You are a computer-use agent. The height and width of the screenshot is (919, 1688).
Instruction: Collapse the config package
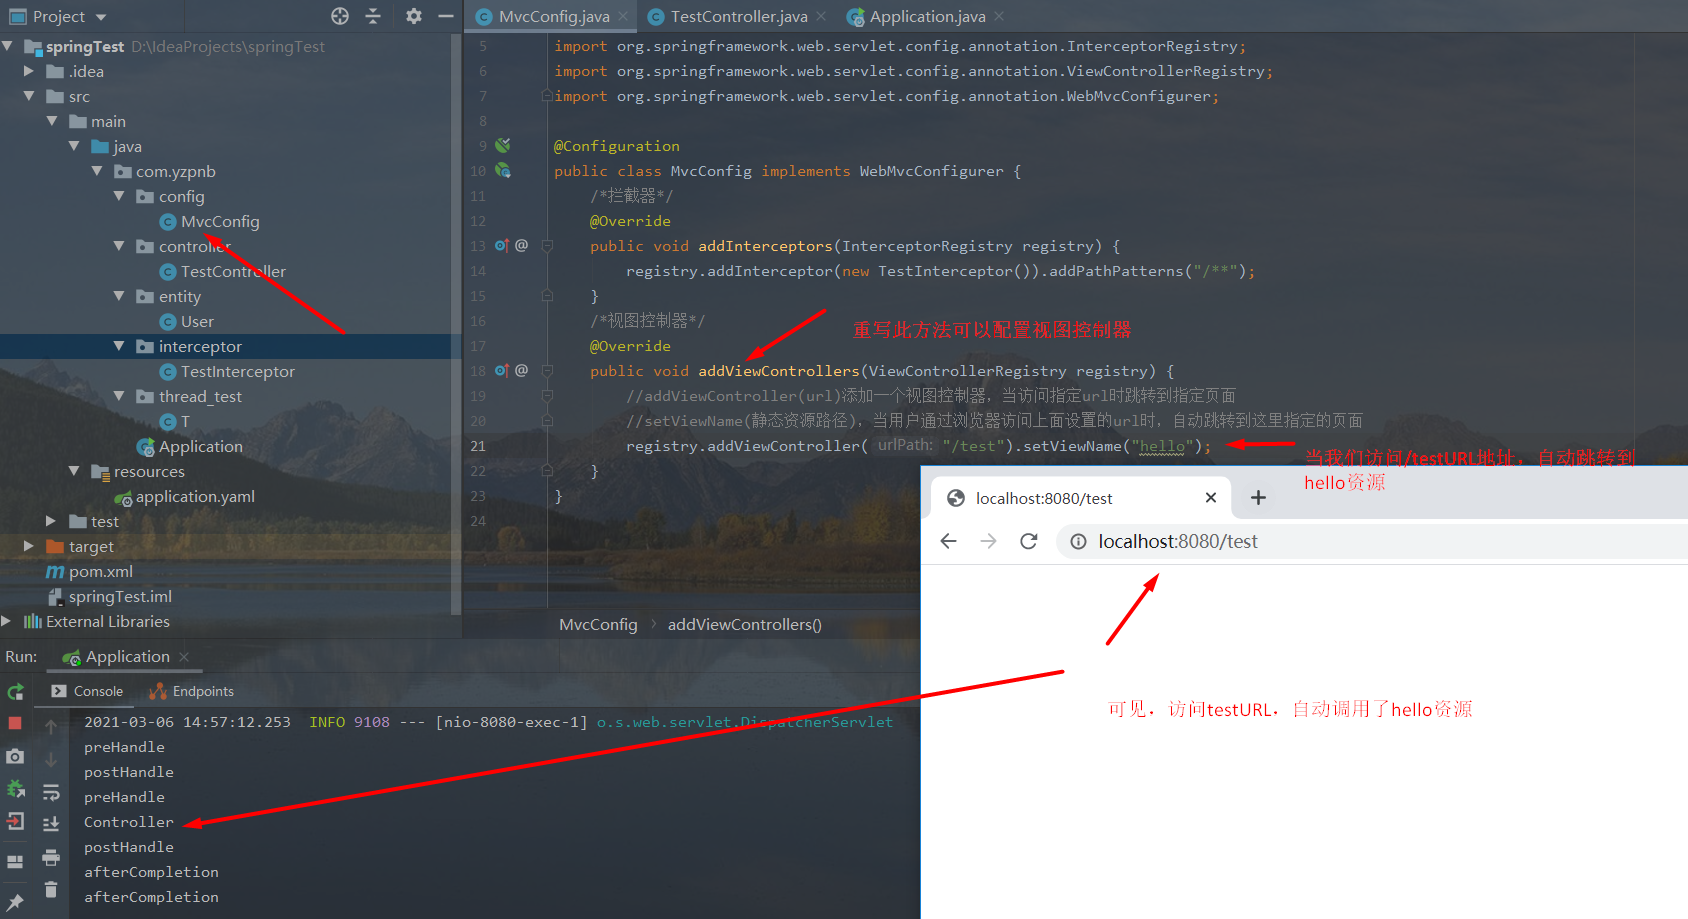120,196
